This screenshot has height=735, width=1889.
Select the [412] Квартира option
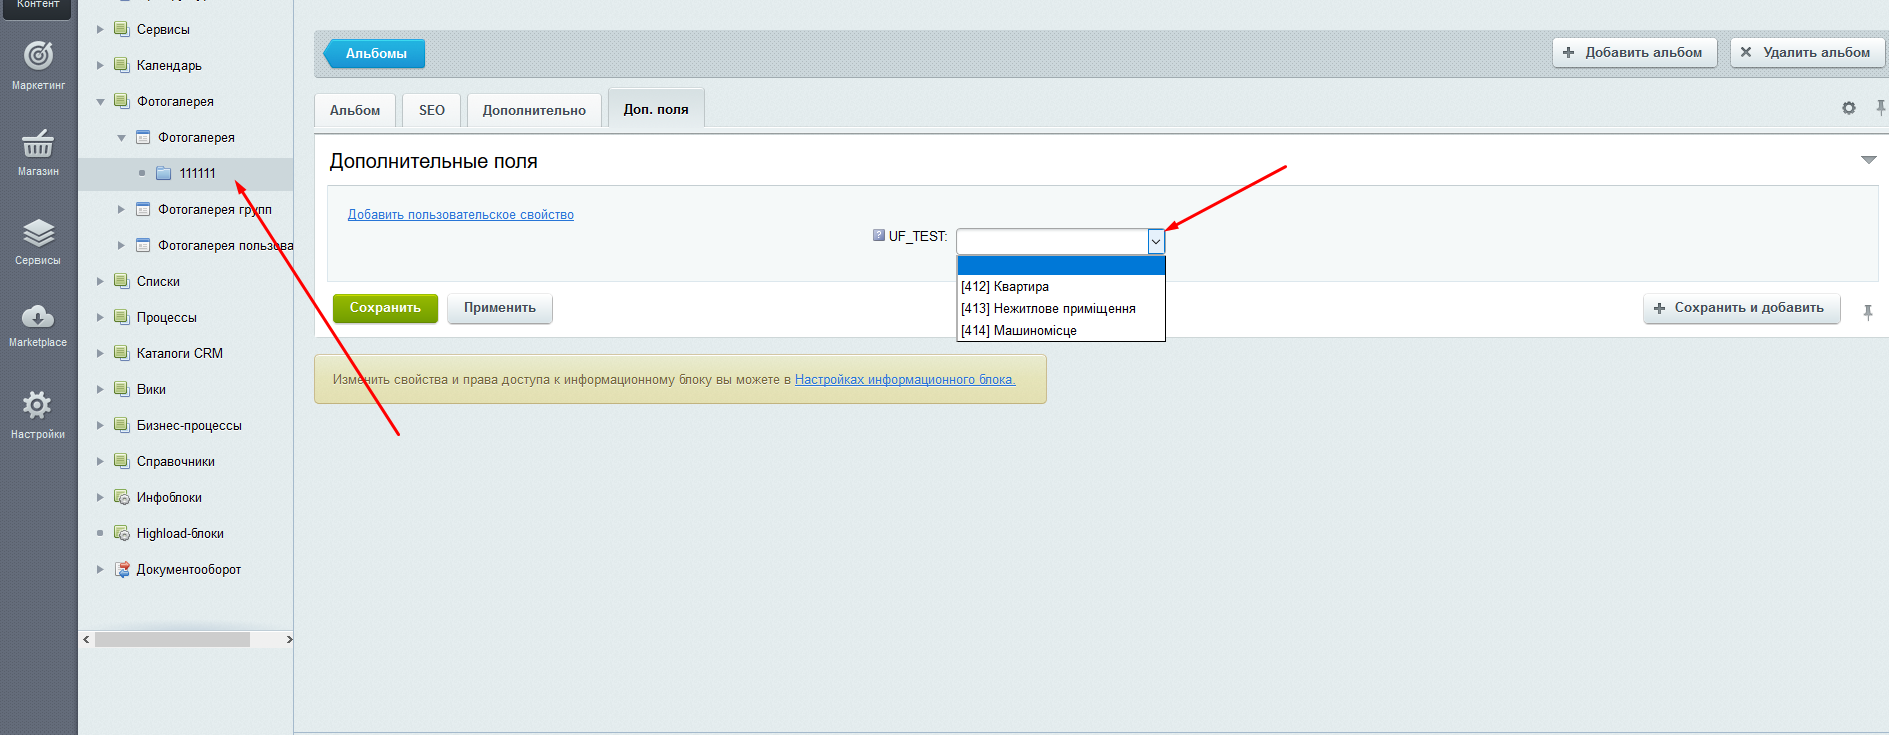pyautogui.click(x=1005, y=287)
